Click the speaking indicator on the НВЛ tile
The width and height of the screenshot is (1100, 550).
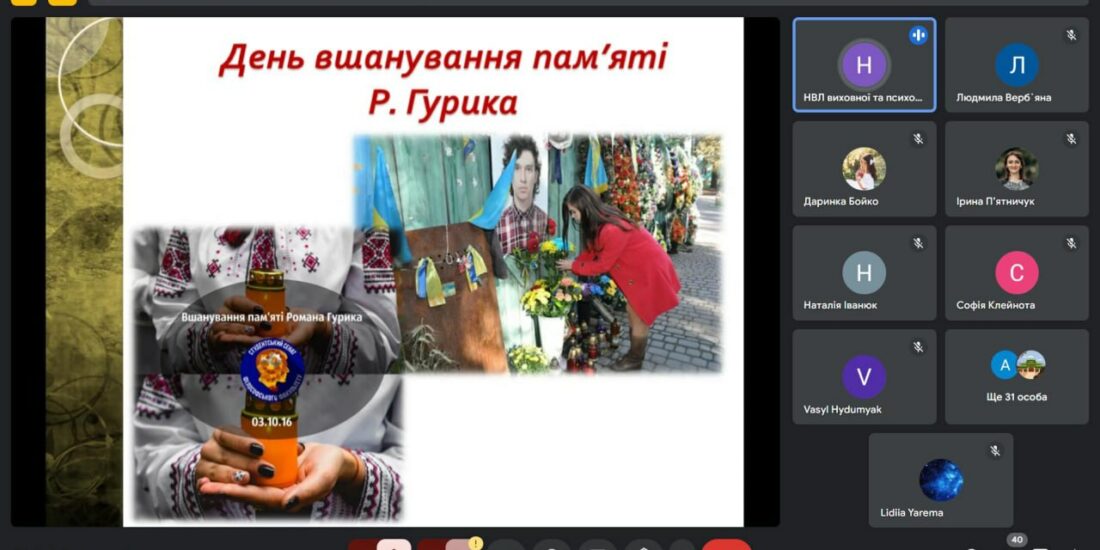(x=918, y=36)
